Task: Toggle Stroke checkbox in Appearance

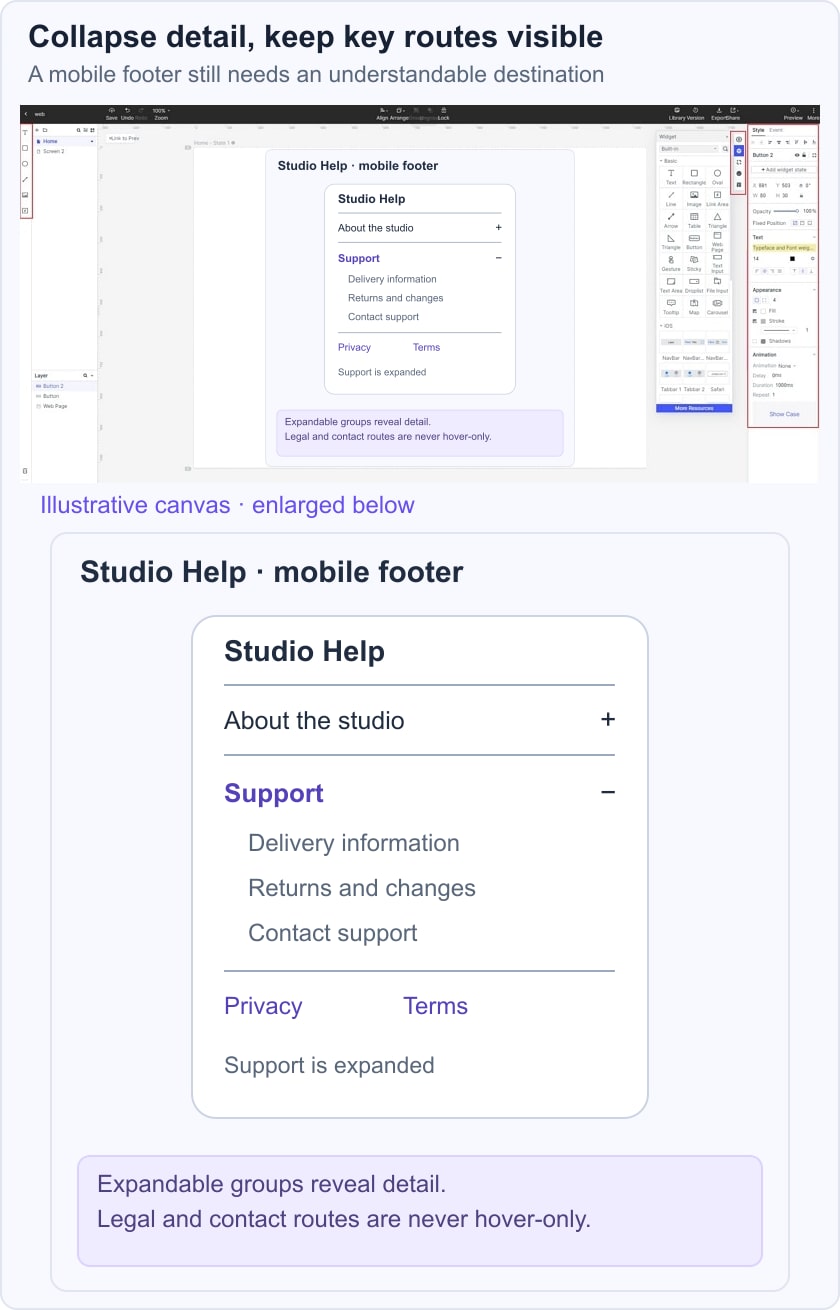Action: [x=755, y=321]
